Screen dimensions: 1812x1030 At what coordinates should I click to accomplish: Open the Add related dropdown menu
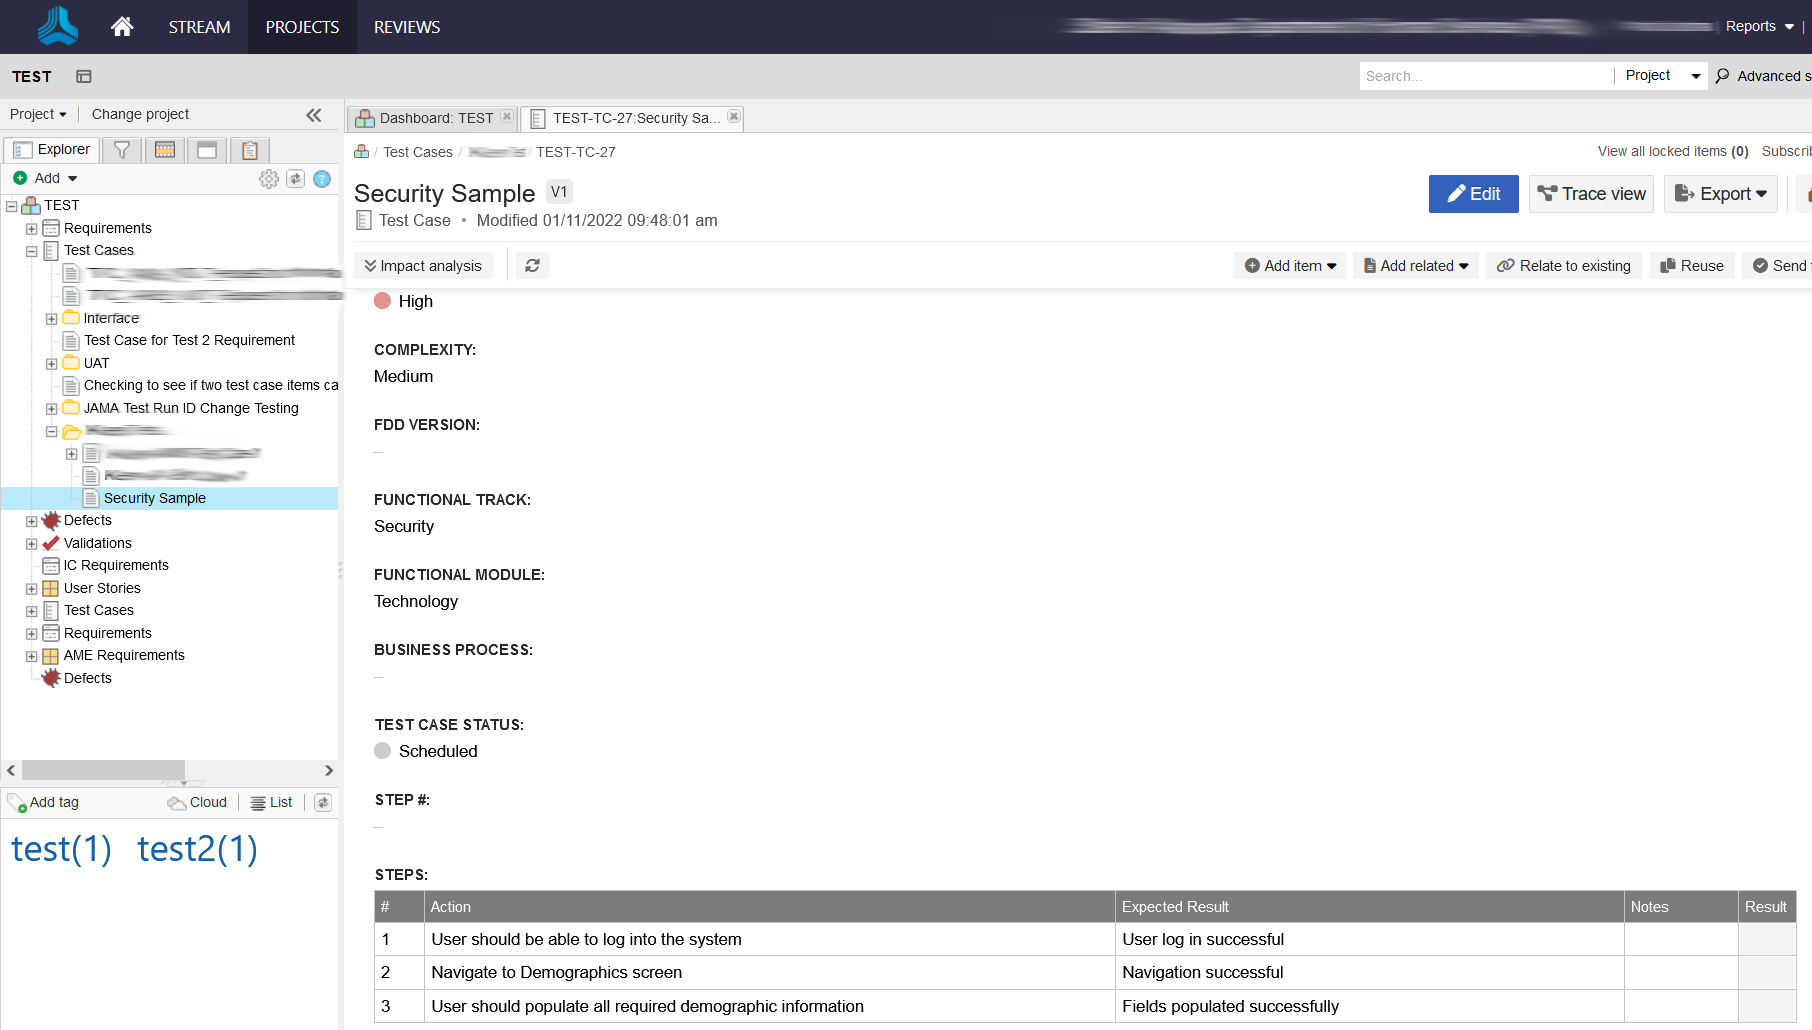click(x=1416, y=266)
